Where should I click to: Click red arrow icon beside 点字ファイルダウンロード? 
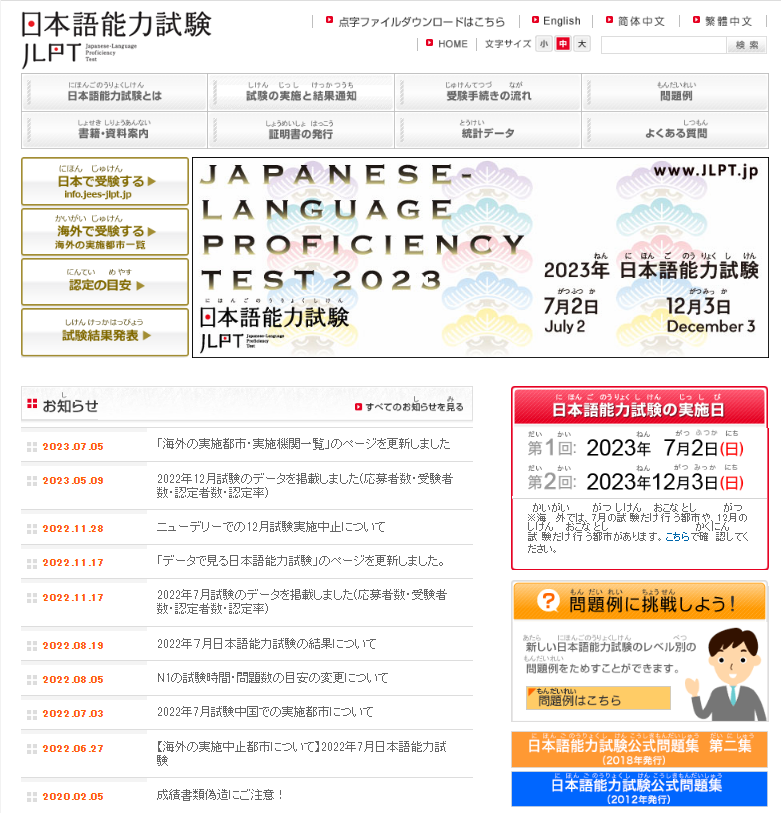(x=329, y=20)
